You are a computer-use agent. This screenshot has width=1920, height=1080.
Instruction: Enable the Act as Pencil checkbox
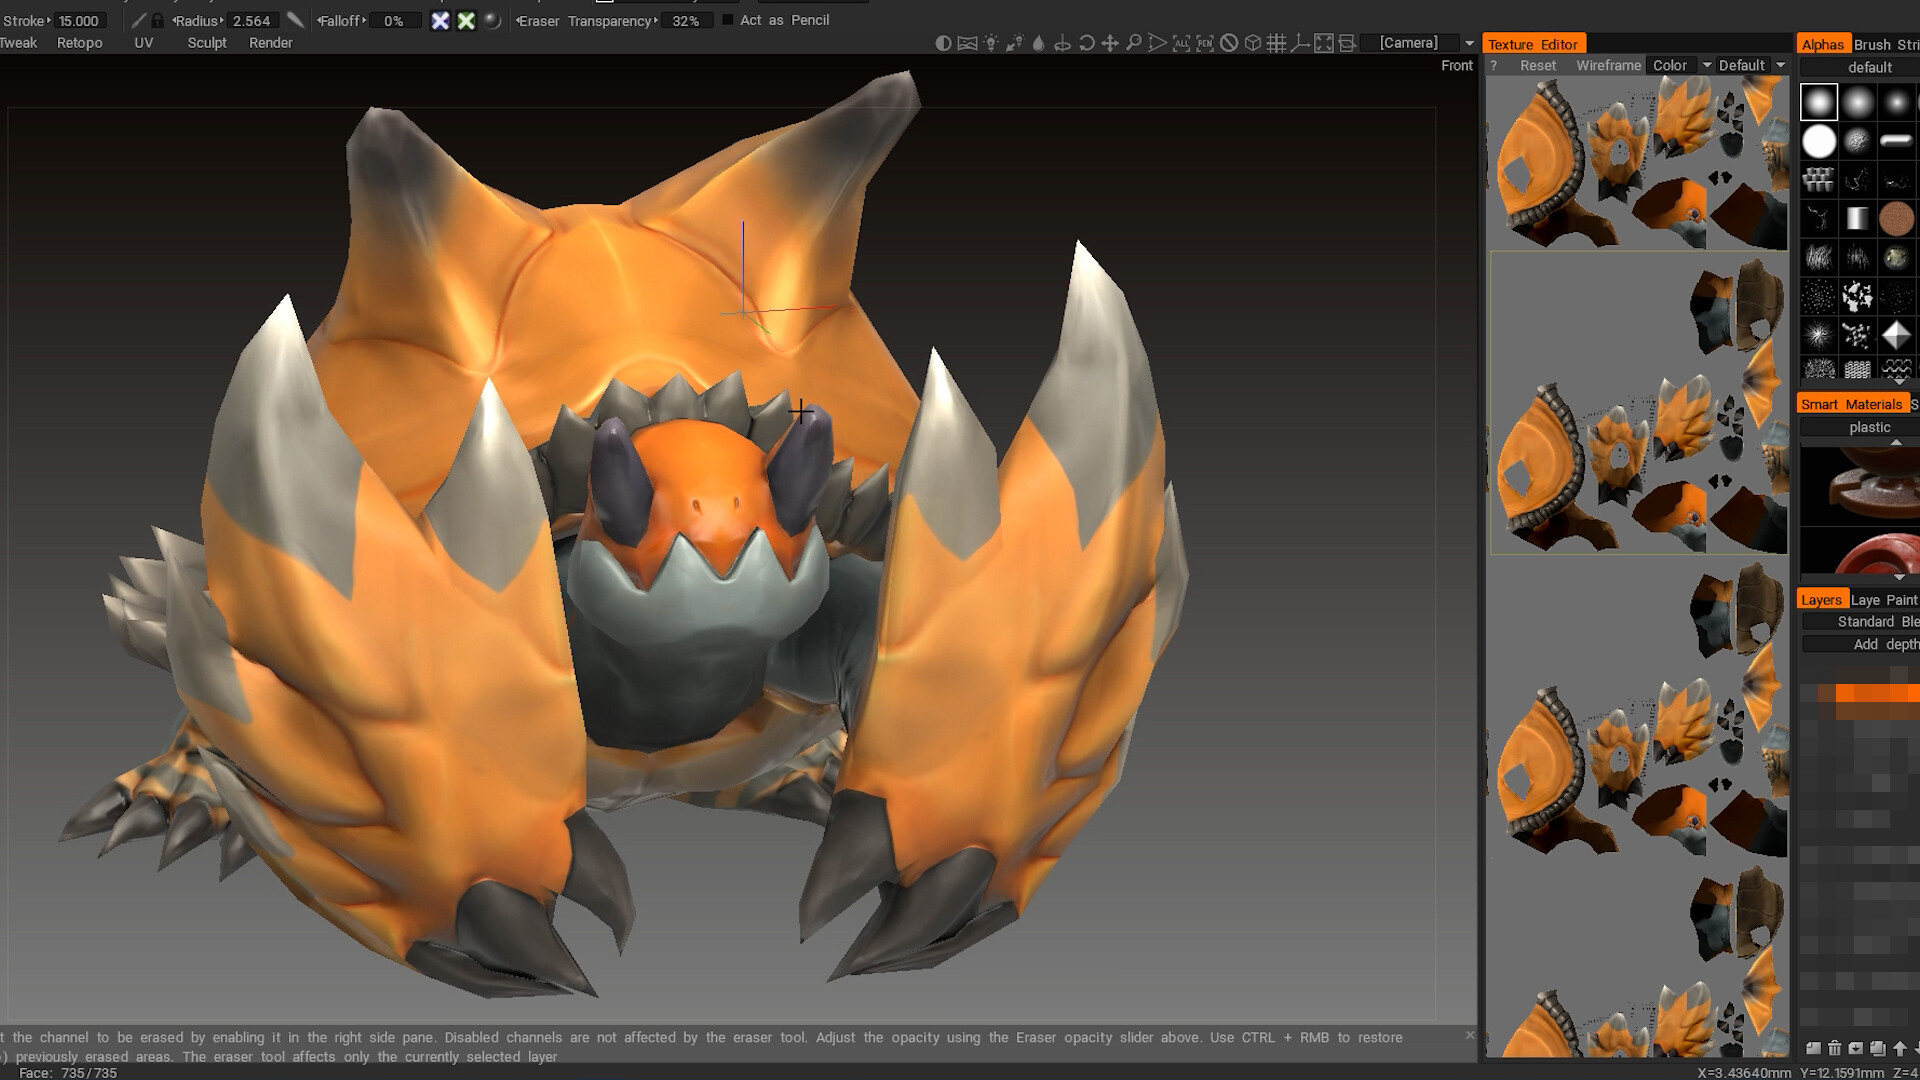(728, 20)
